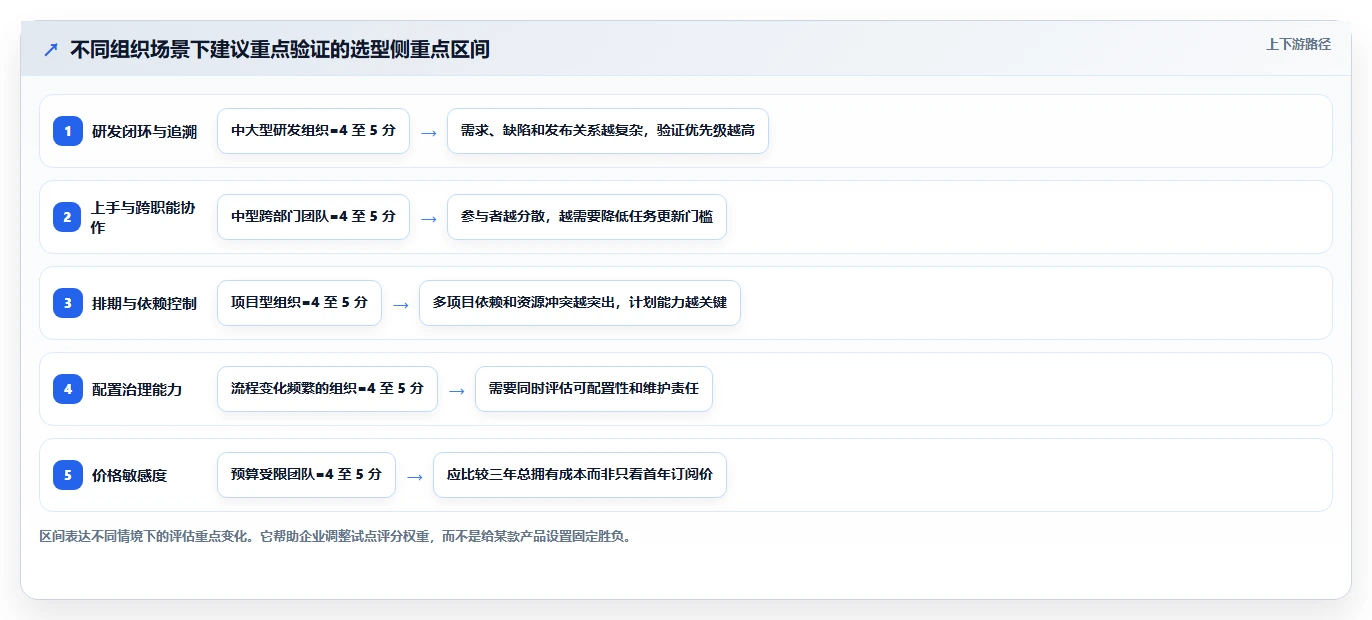Click the '参与者越分散，越需要降低任务更新门槛' box
This screenshot has width=1372, height=620.
[587, 217]
